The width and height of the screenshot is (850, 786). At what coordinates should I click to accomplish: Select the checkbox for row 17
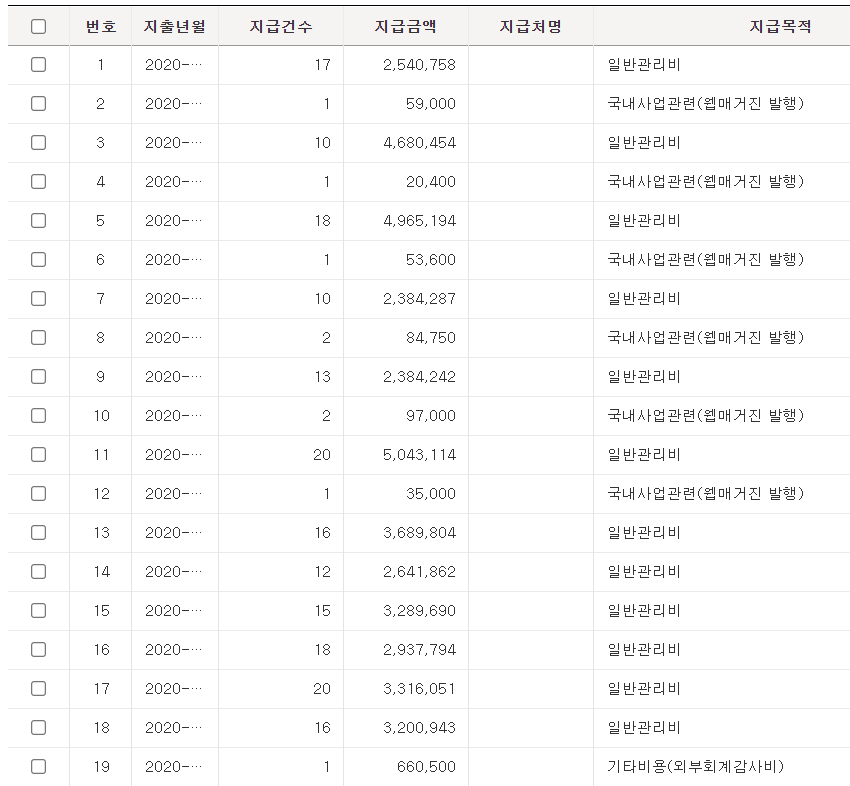38,689
